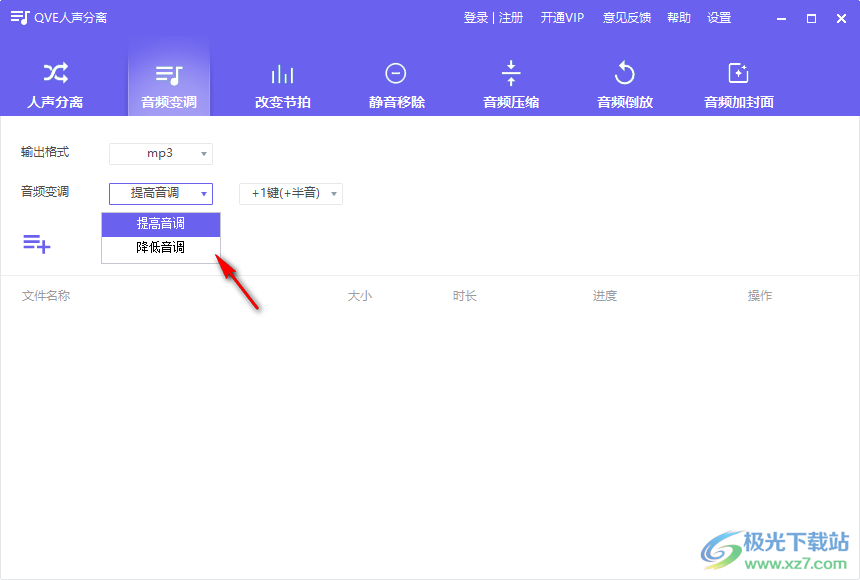Switch to the 音频变调 pitch shift tool
This screenshot has width=860, height=580.
pos(168,83)
